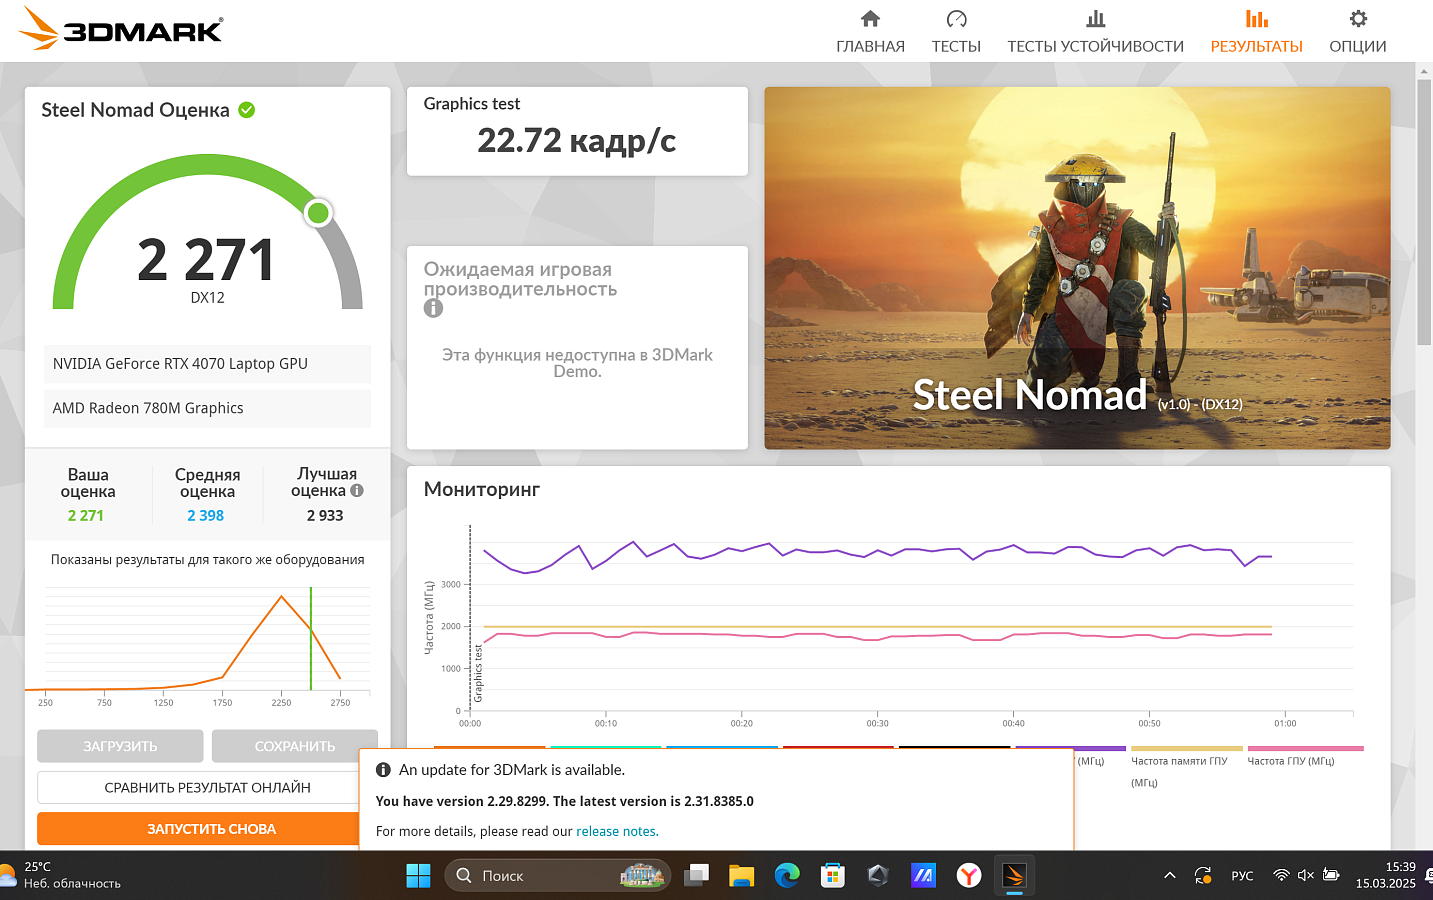This screenshot has width=1433, height=900.
Task: Click the green validation checkmark icon
Action: point(247,110)
